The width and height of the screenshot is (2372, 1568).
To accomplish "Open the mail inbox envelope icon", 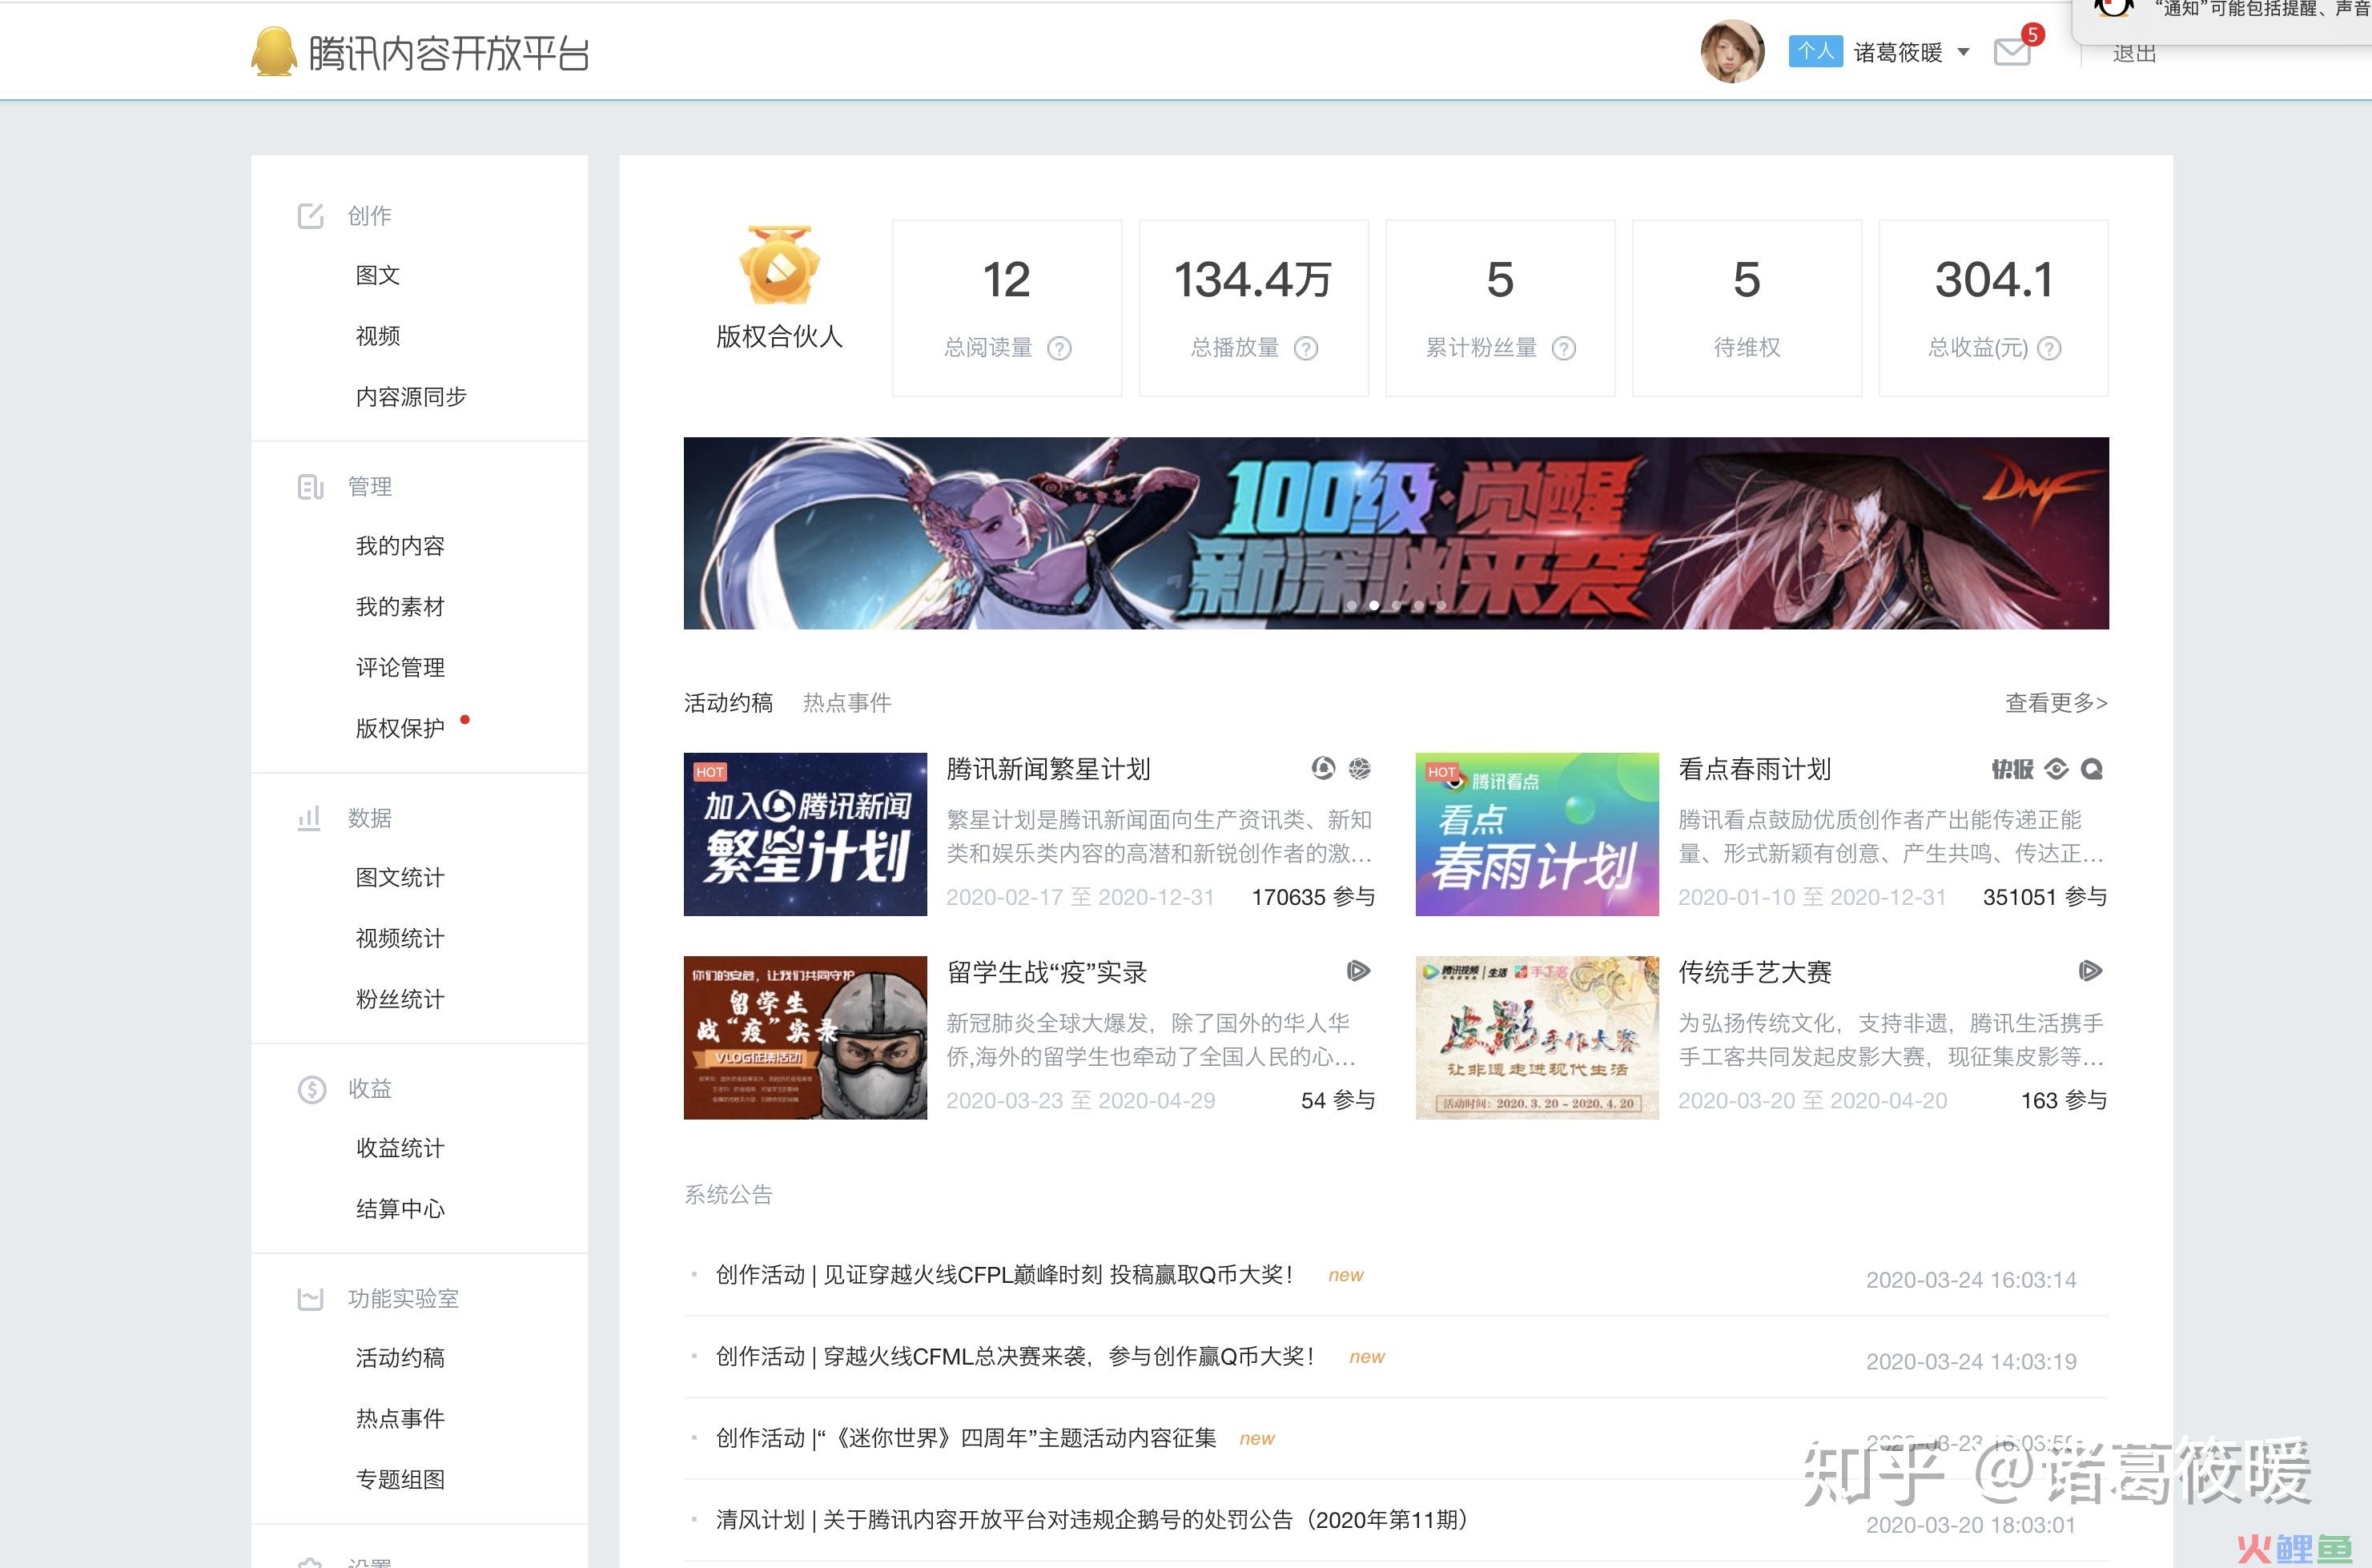I will 2011,52.
